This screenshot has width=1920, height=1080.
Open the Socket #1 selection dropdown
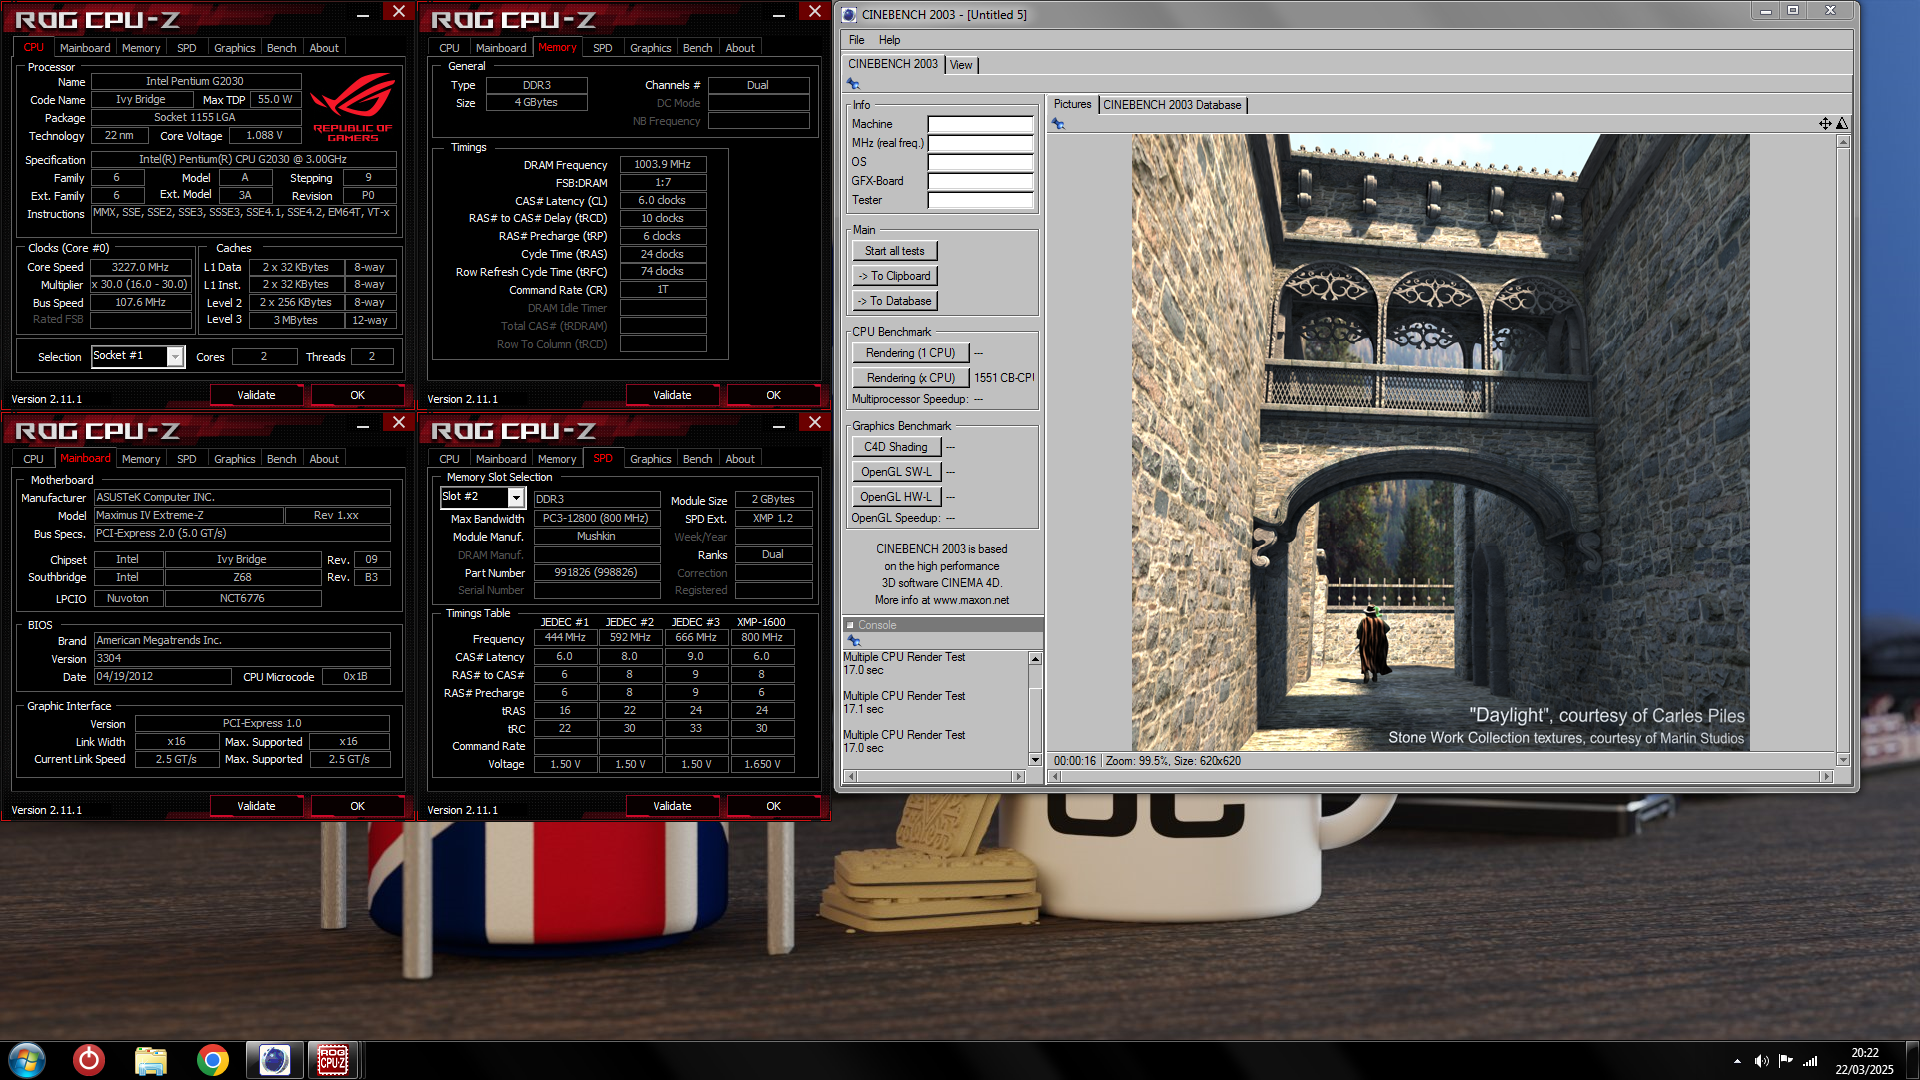point(175,356)
